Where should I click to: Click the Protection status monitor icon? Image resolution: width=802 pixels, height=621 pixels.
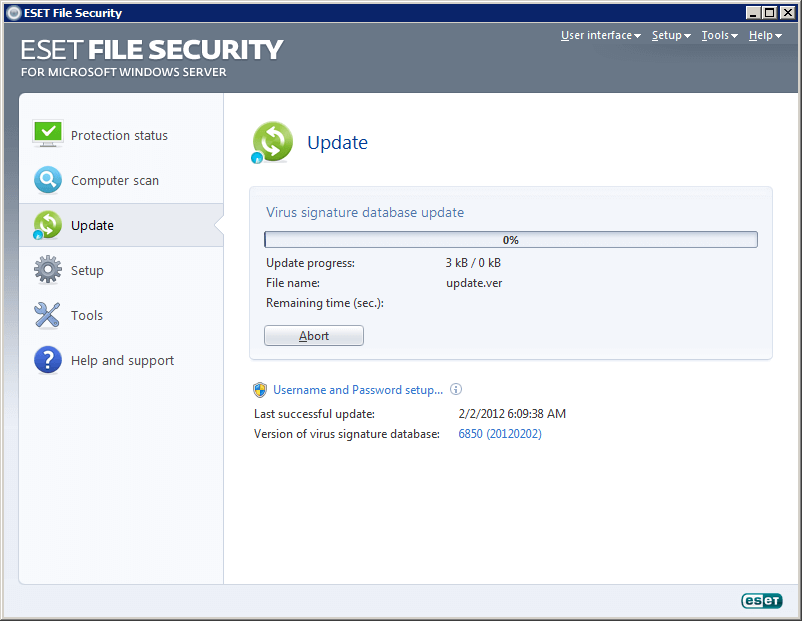[48, 134]
